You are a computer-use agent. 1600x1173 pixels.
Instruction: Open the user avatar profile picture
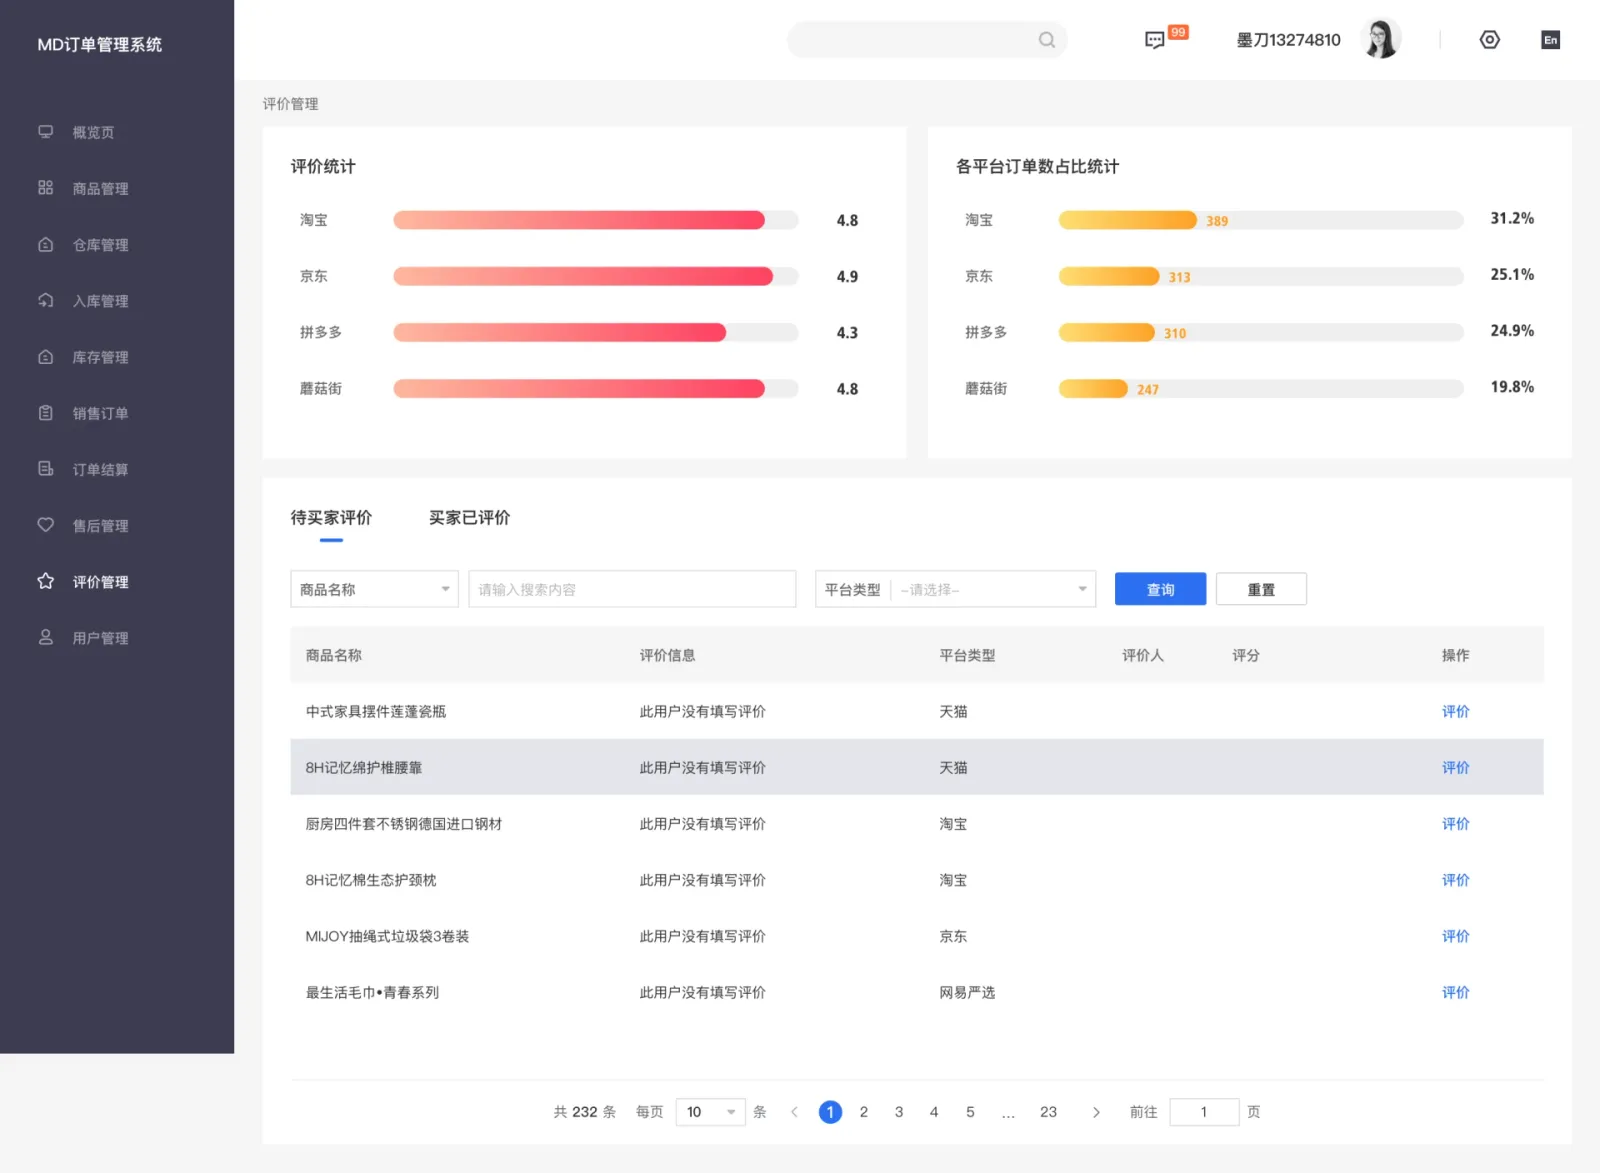pos(1381,39)
